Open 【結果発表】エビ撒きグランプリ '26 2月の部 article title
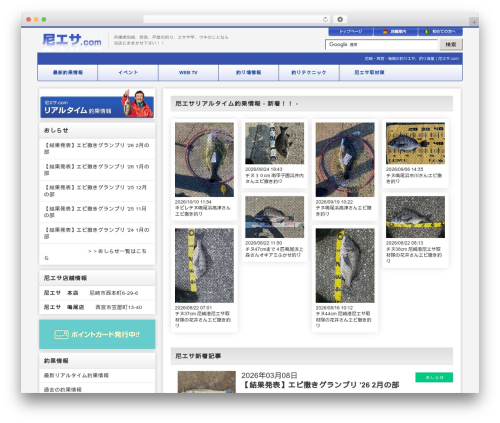This screenshot has width=500, height=423. point(320,385)
